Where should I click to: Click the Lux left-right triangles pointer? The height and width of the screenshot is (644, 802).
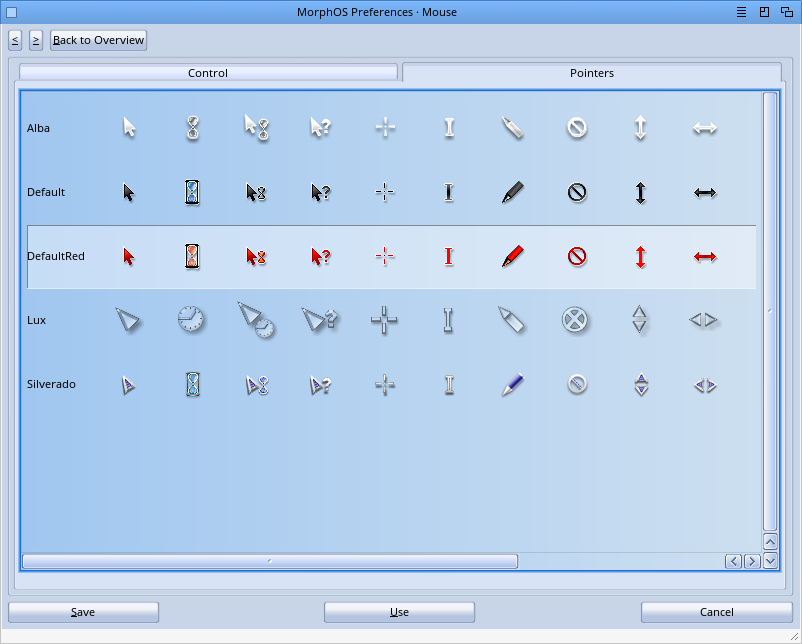tap(704, 320)
